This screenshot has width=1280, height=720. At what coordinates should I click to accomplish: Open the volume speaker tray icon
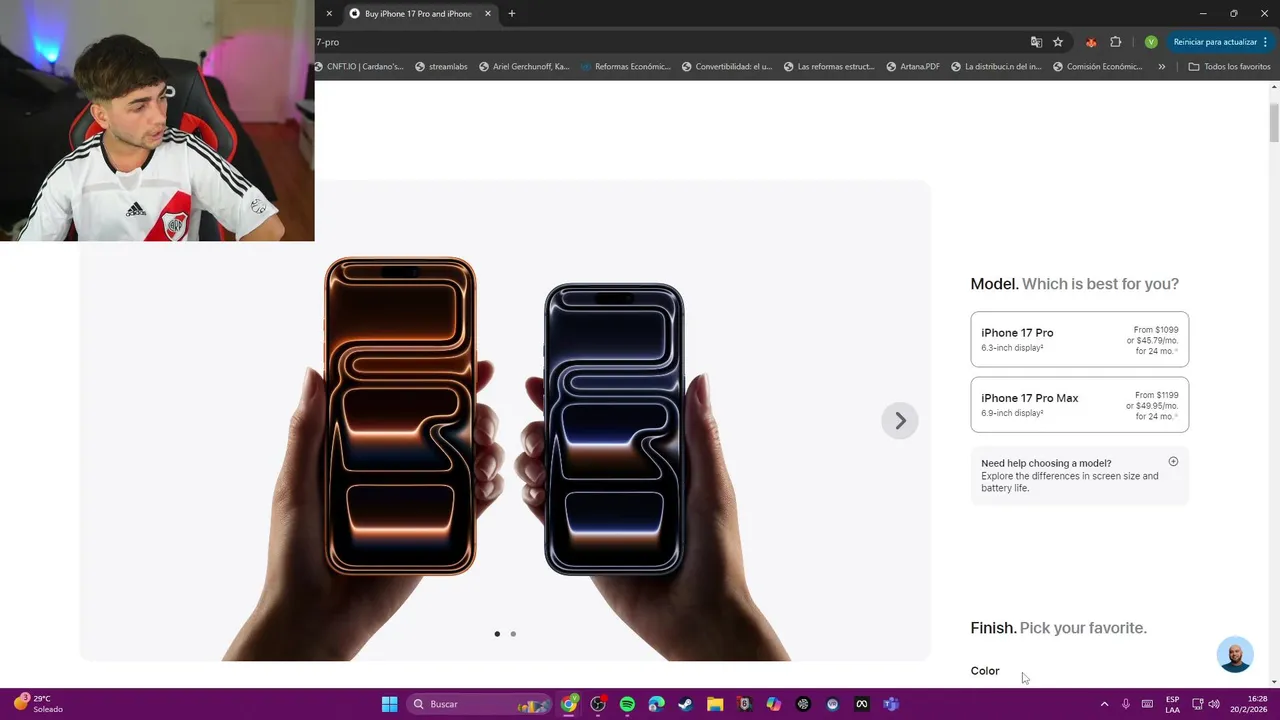[1214, 704]
